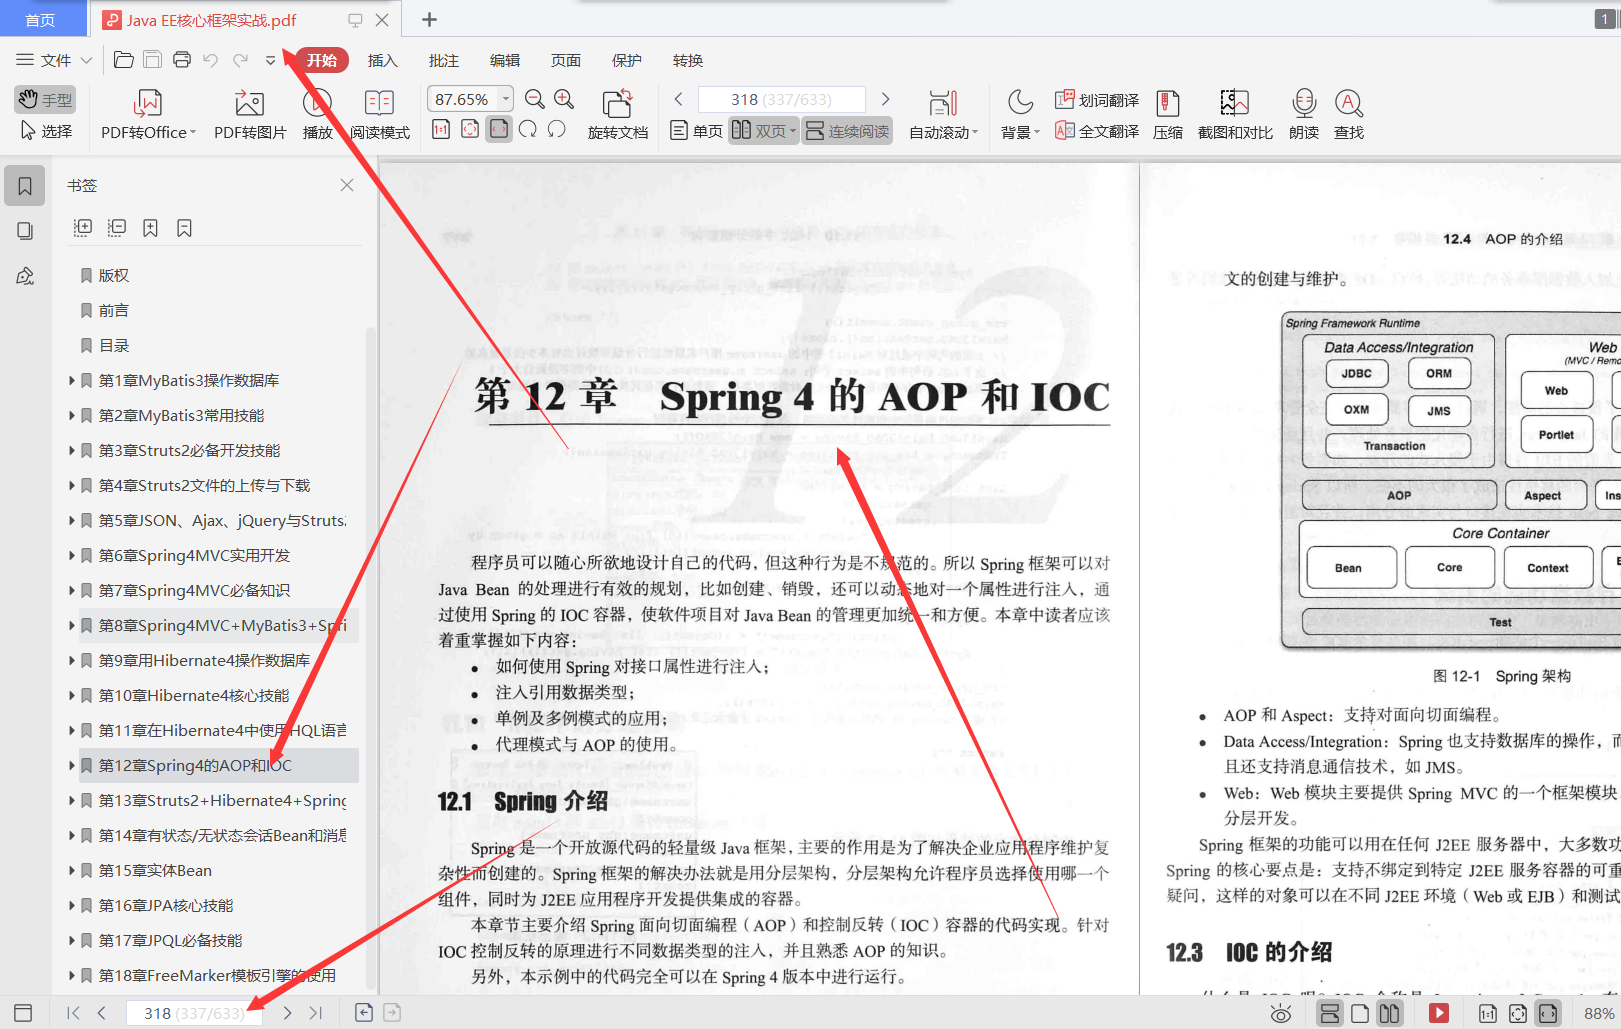The width and height of the screenshot is (1621, 1029).
Task: Rotate page counterclockwise icon
Action: coord(557,129)
